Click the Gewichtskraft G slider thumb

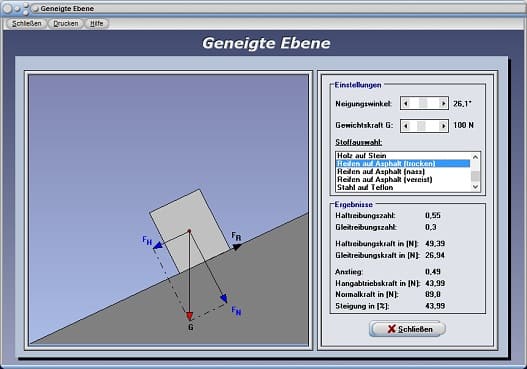coord(421,126)
